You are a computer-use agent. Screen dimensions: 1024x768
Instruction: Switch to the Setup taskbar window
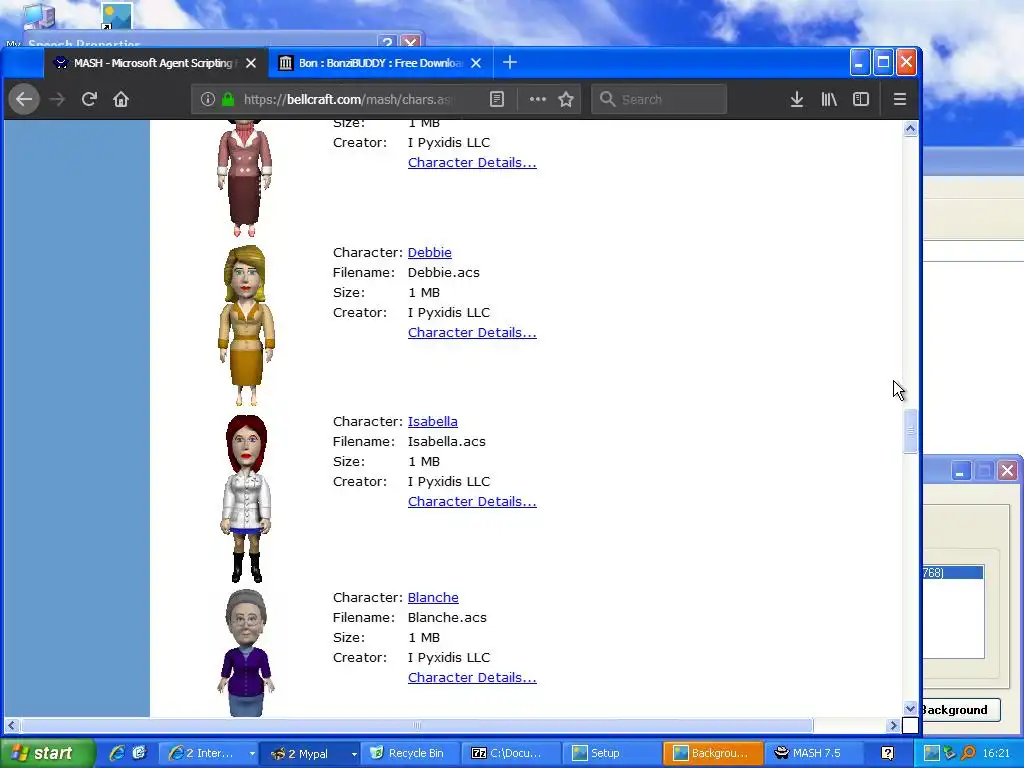[611, 753]
